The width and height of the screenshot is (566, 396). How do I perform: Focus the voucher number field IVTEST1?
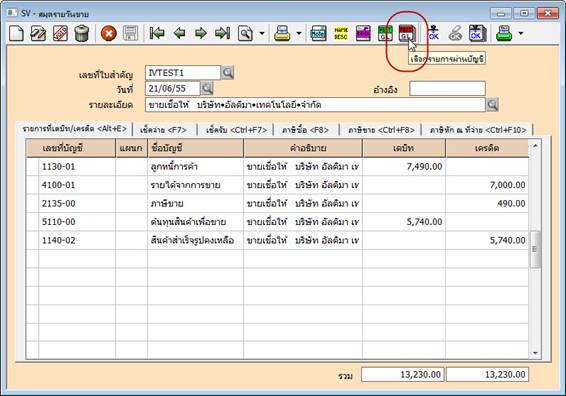(x=183, y=73)
